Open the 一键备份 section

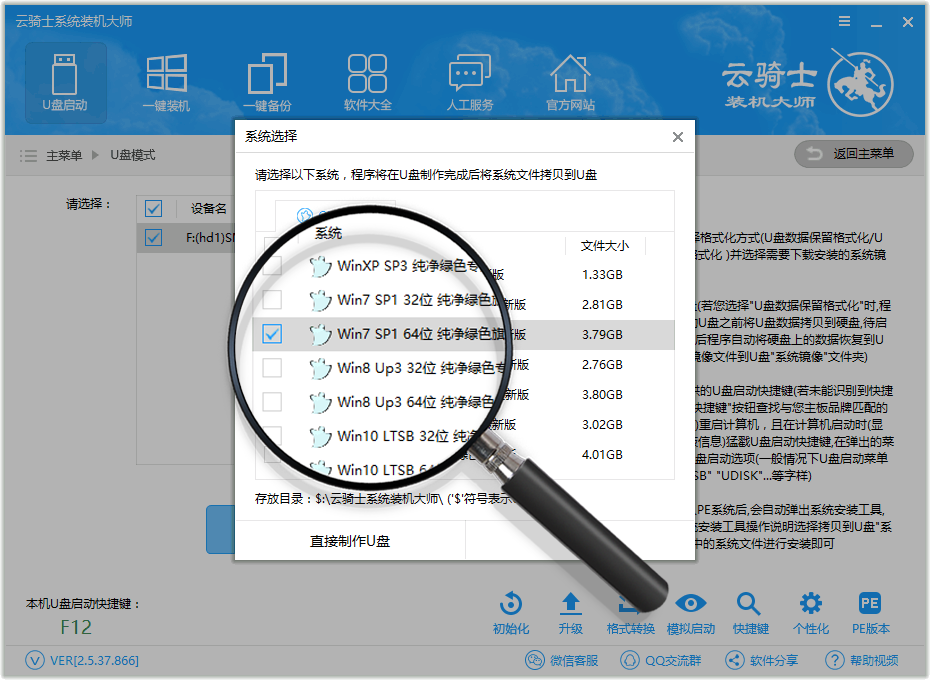click(267, 82)
